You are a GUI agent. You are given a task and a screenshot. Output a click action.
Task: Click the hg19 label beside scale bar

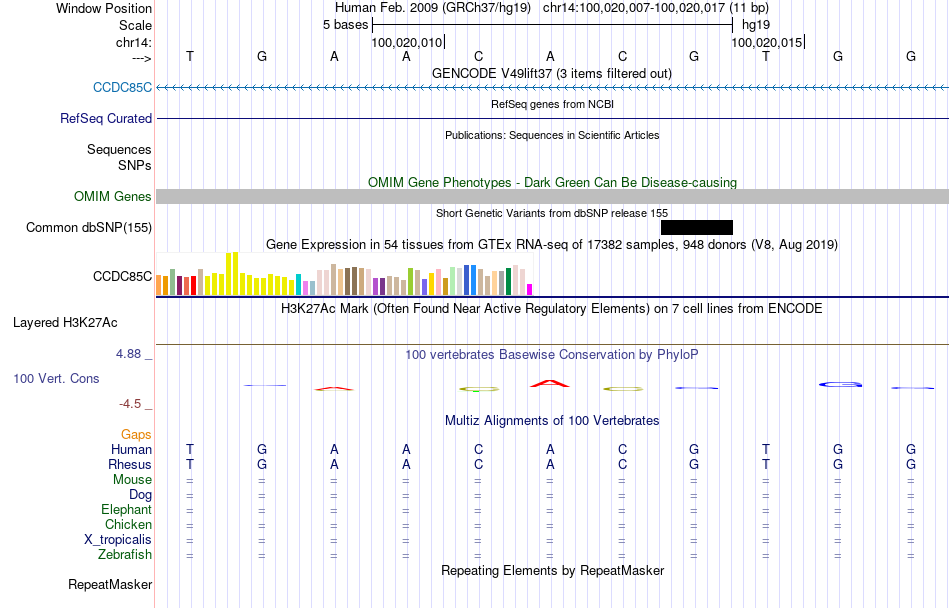[756, 25]
